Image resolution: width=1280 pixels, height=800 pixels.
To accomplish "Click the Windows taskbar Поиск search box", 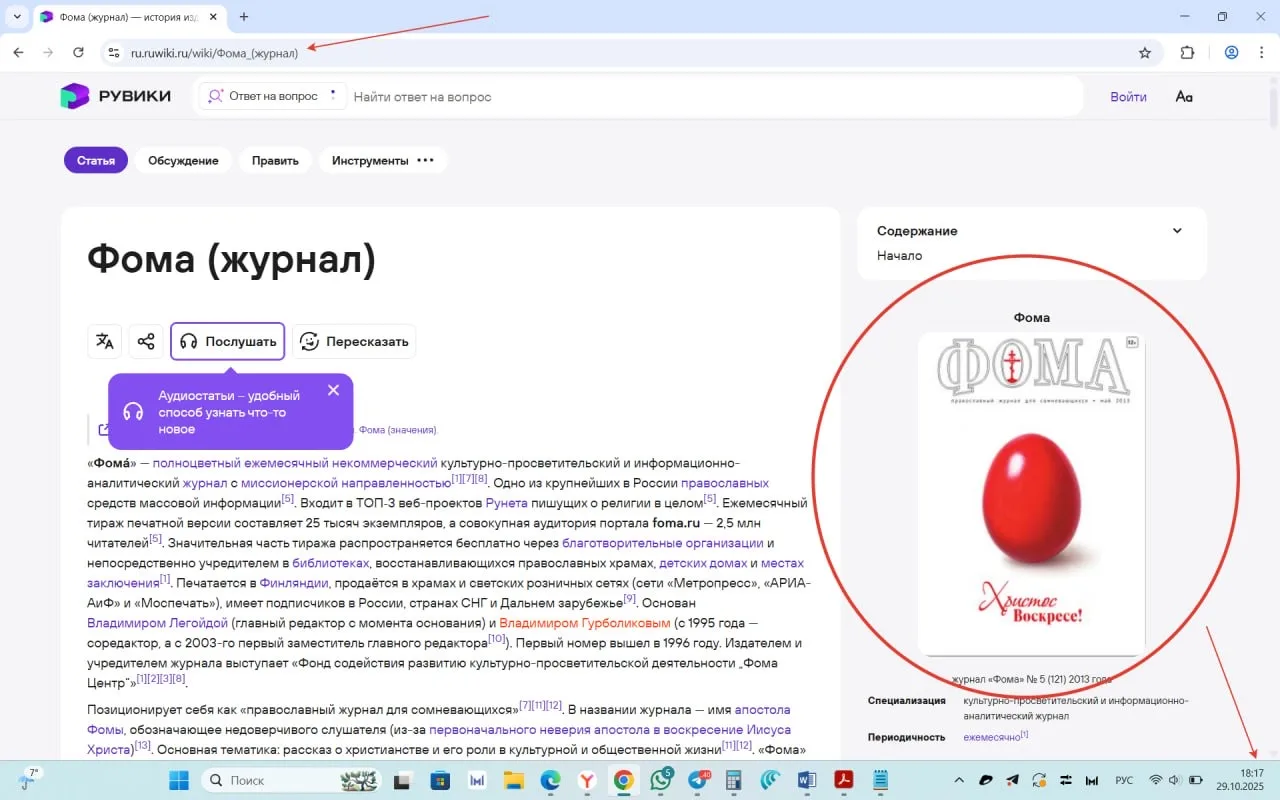I will click(x=291, y=780).
